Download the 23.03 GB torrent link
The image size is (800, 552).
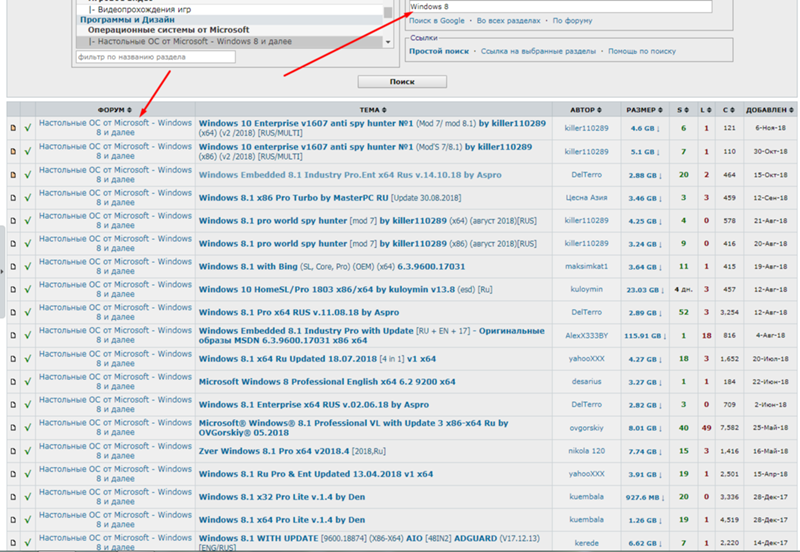[645, 290]
